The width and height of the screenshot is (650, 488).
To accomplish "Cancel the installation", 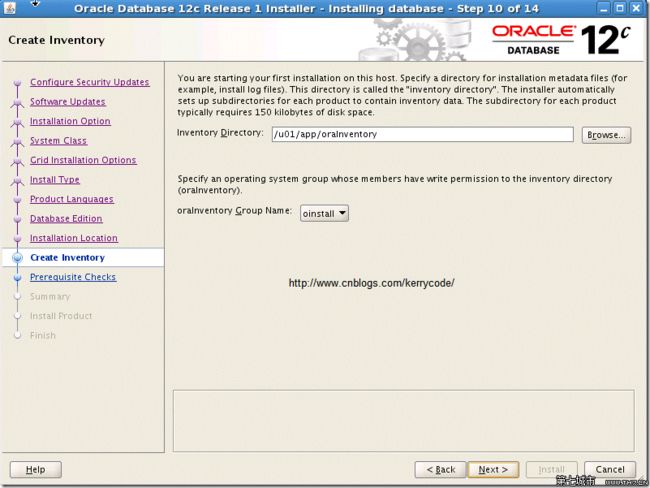I will (609, 469).
